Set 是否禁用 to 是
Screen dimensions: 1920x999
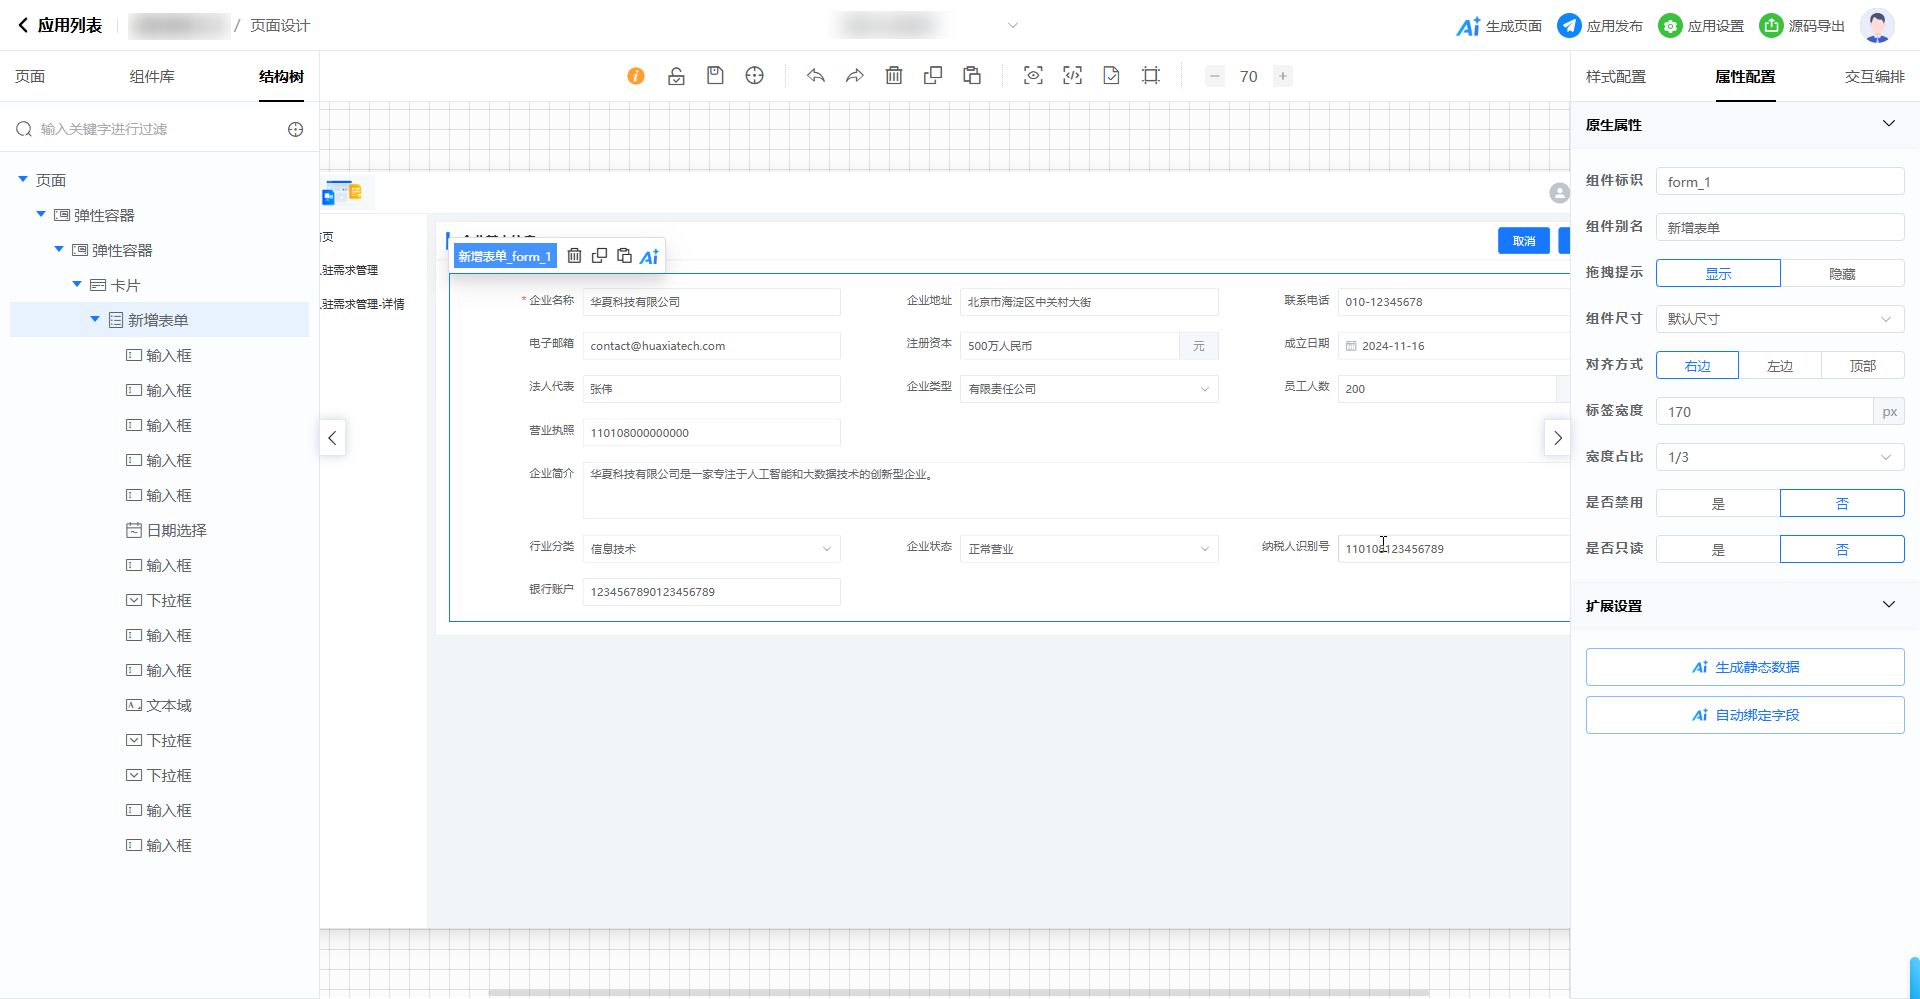point(1717,504)
